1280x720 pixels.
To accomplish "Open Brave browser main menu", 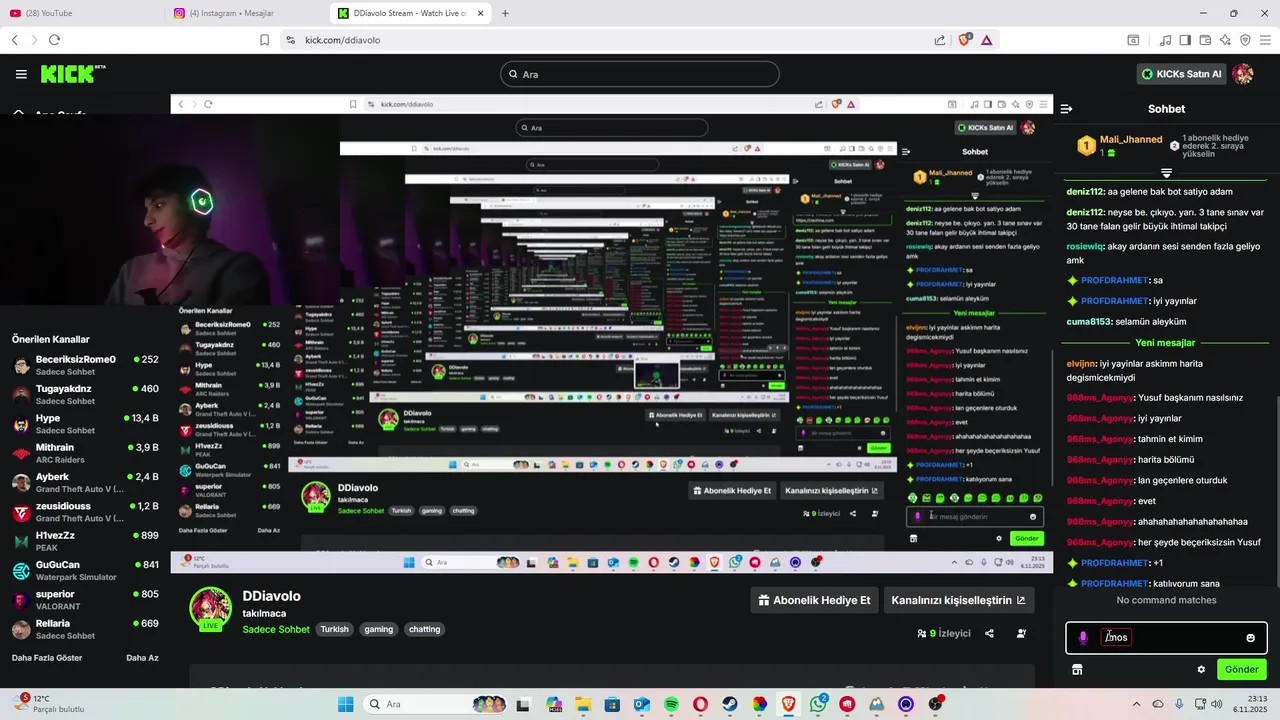I will click(1265, 40).
